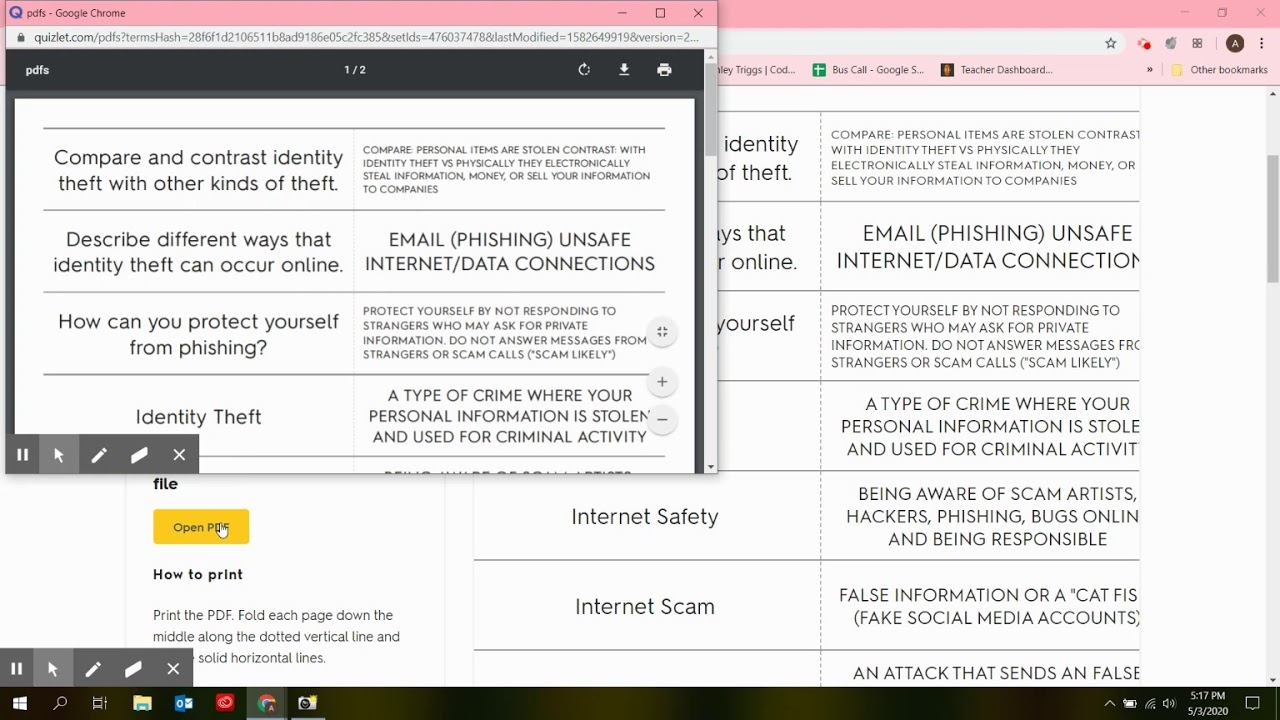Open the Chrome profile avatar "A"
Screen dimensions: 1280x720
(1235, 43)
